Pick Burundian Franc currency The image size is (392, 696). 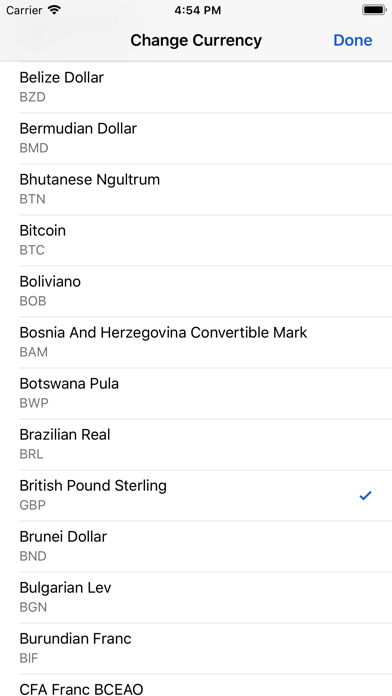(196, 649)
